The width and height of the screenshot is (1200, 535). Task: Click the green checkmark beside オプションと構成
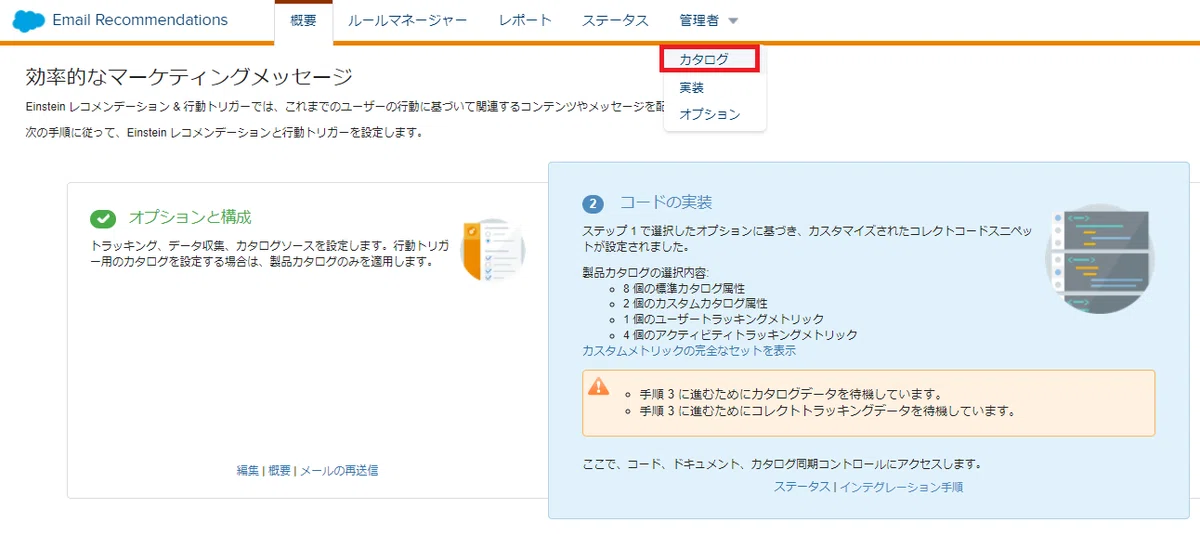103,218
